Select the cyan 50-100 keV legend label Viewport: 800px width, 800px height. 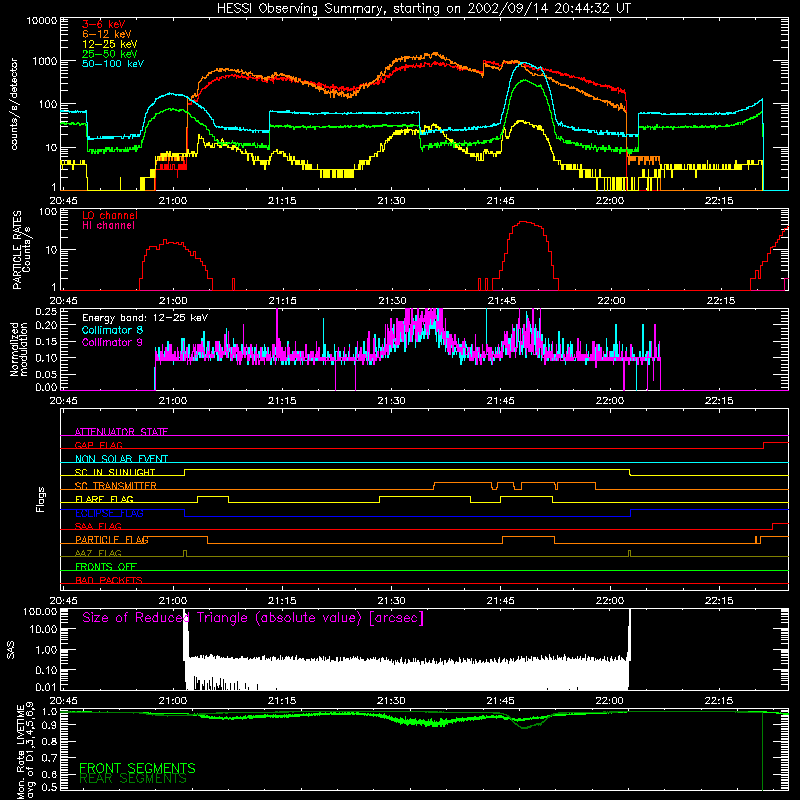pyautogui.click(x=113, y=64)
